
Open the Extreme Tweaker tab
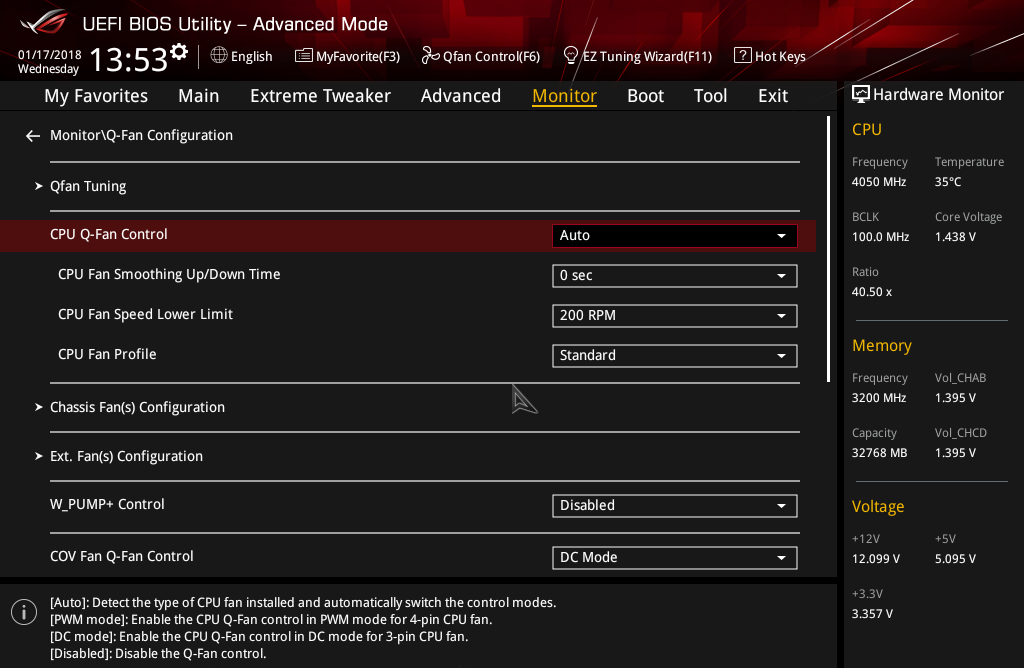(321, 96)
